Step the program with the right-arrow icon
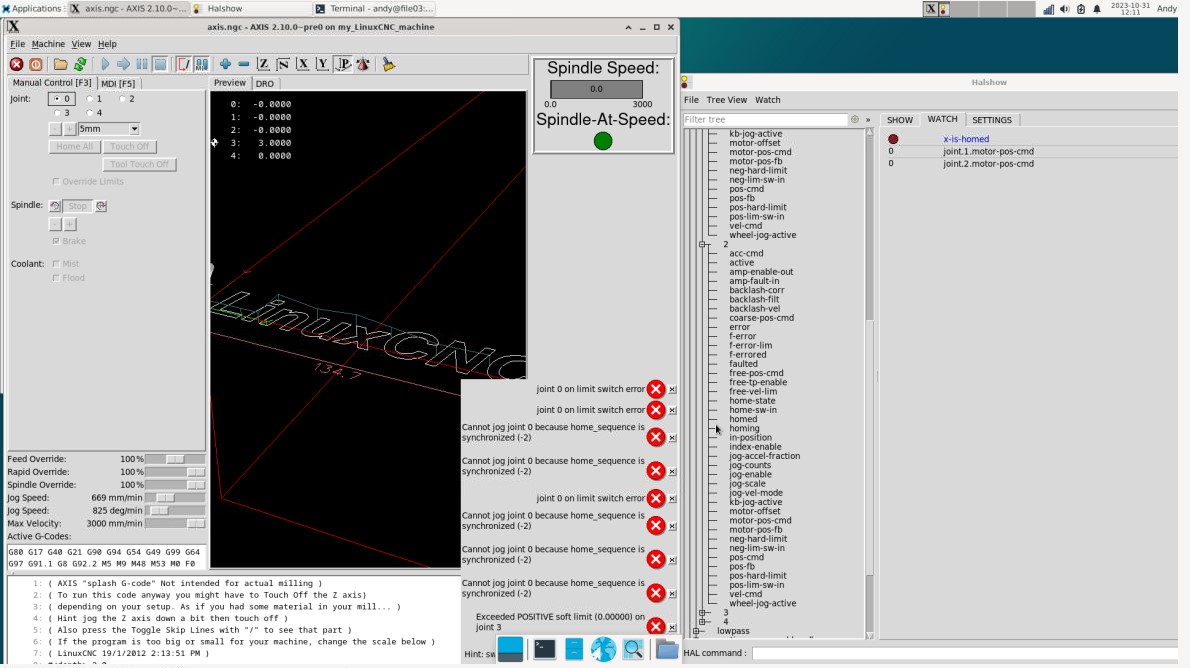This screenshot has height=668, width=1190. (x=123, y=65)
